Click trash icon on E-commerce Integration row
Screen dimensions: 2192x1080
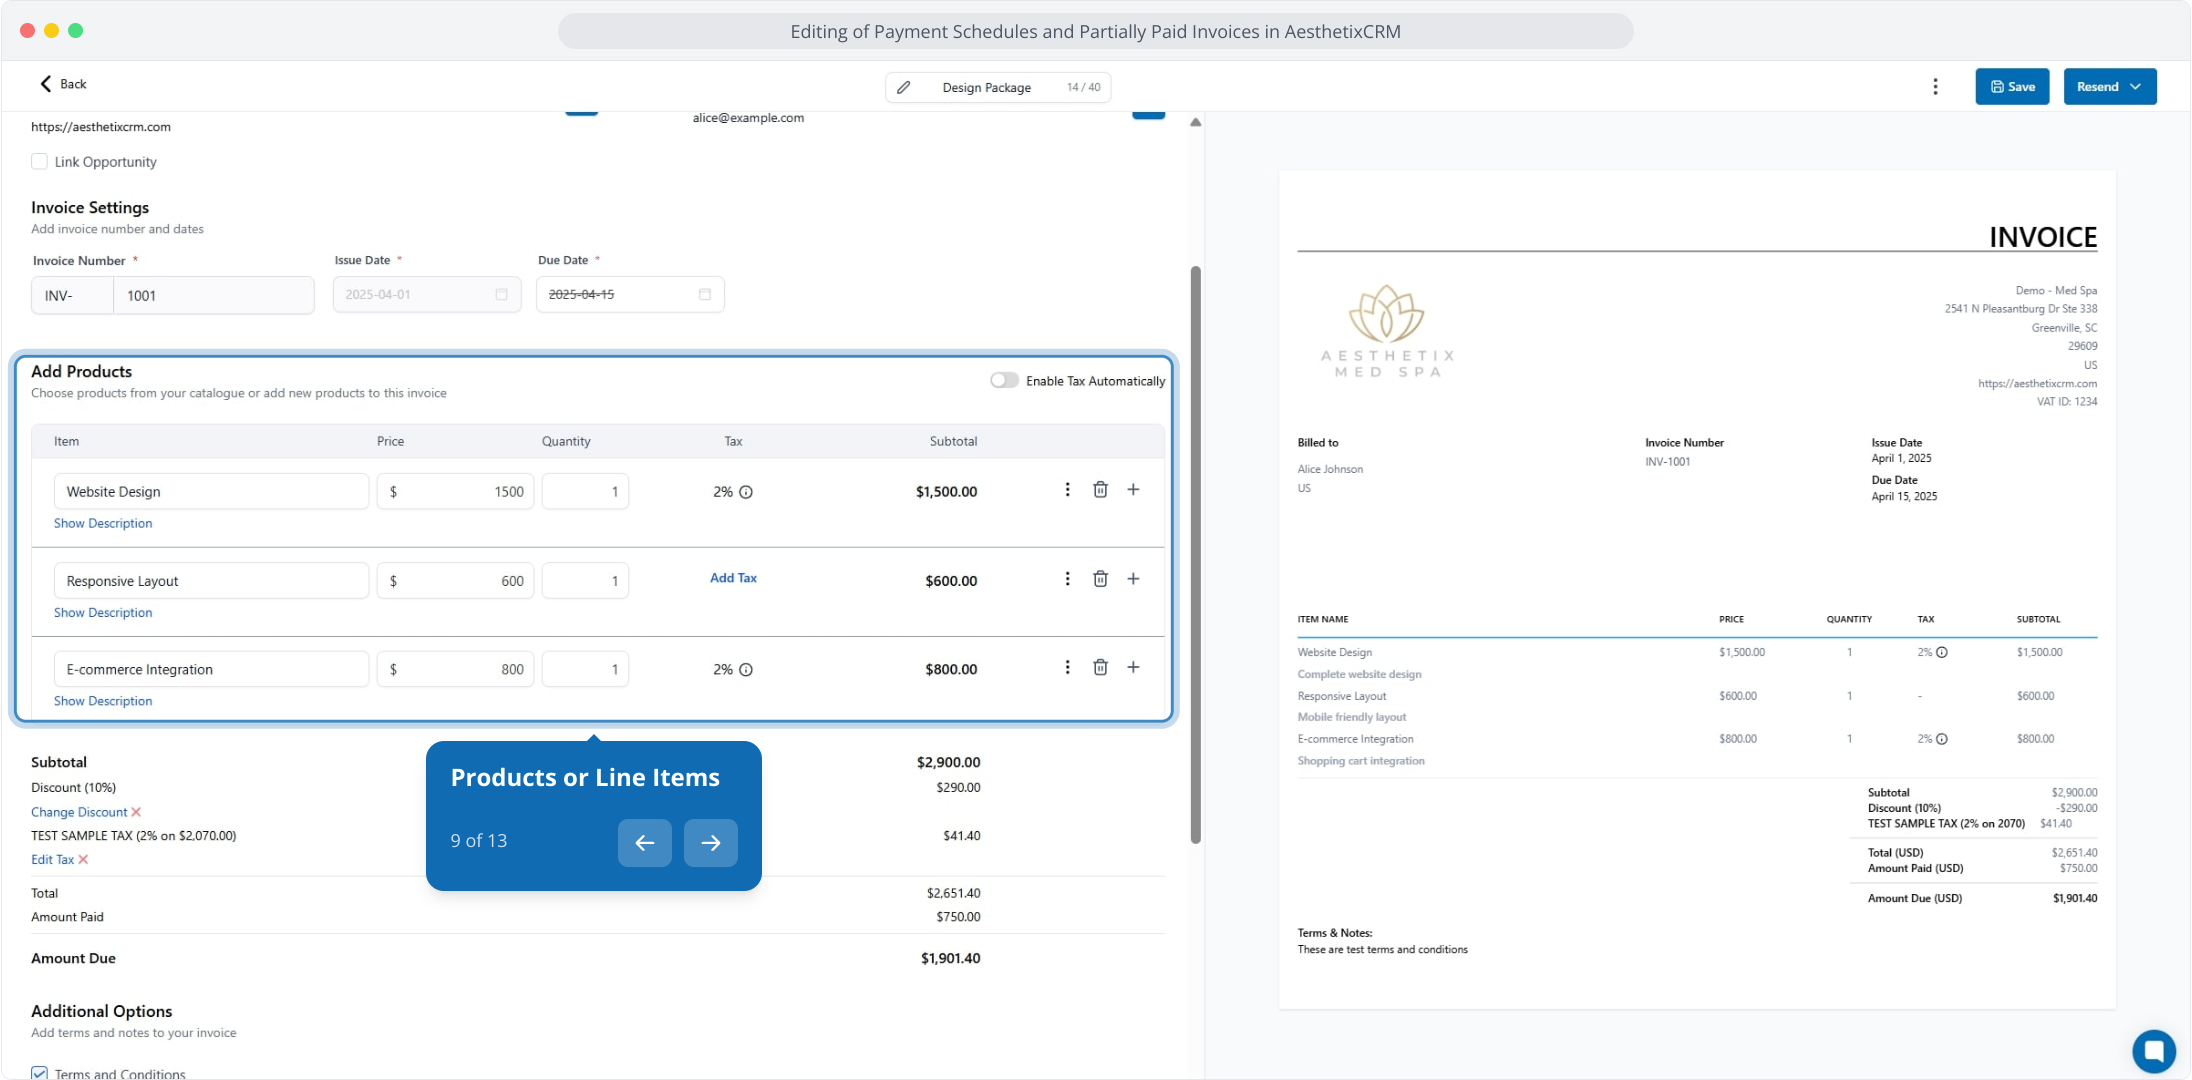coord(1100,668)
